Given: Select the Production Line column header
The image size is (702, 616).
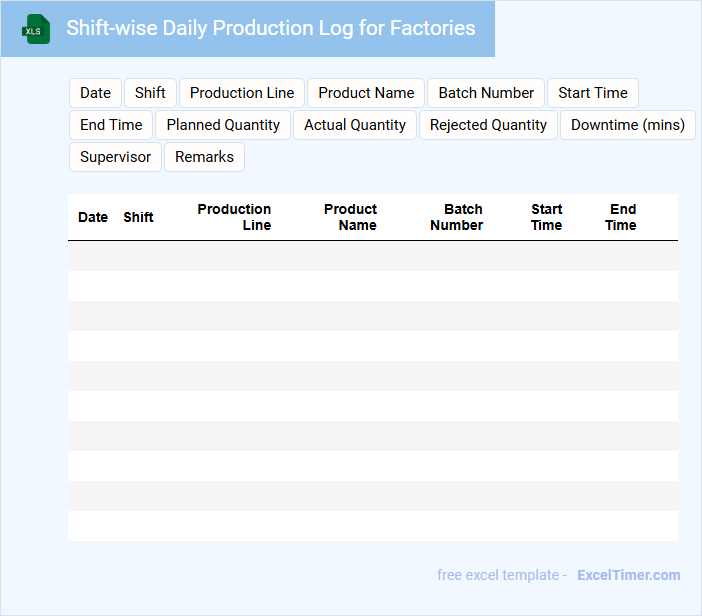Looking at the screenshot, I should (x=235, y=217).
